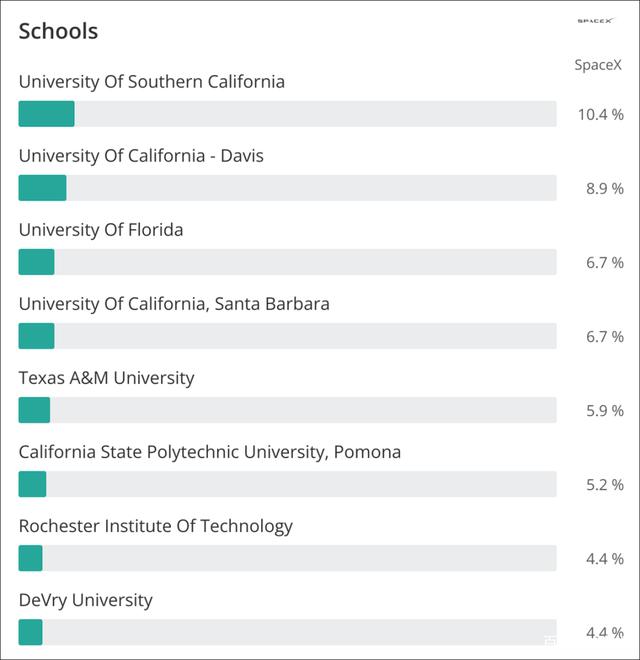Select Rochester Institute Of Technology label
The height and width of the screenshot is (660, 640).
[x=155, y=526]
